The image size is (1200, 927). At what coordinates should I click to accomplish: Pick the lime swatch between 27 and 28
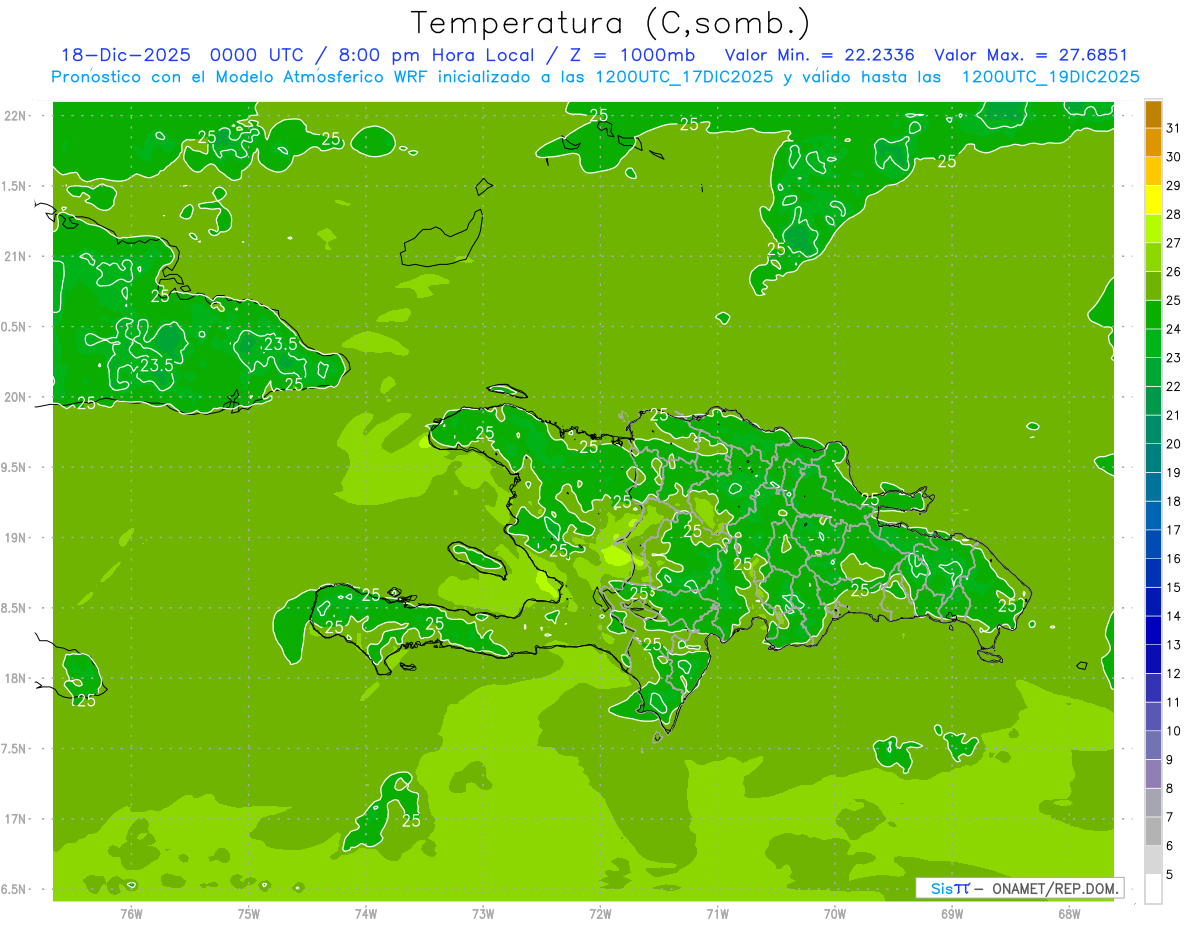pyautogui.click(x=1153, y=228)
